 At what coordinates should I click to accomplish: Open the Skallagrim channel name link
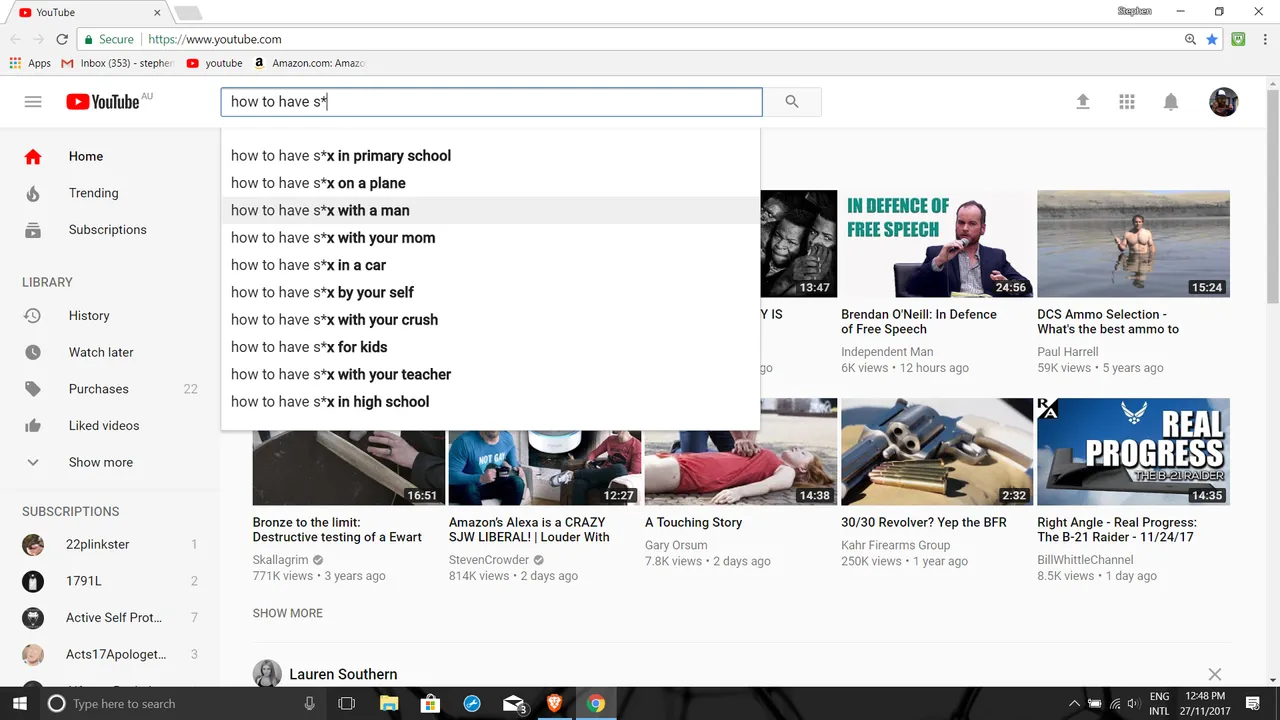(281, 560)
